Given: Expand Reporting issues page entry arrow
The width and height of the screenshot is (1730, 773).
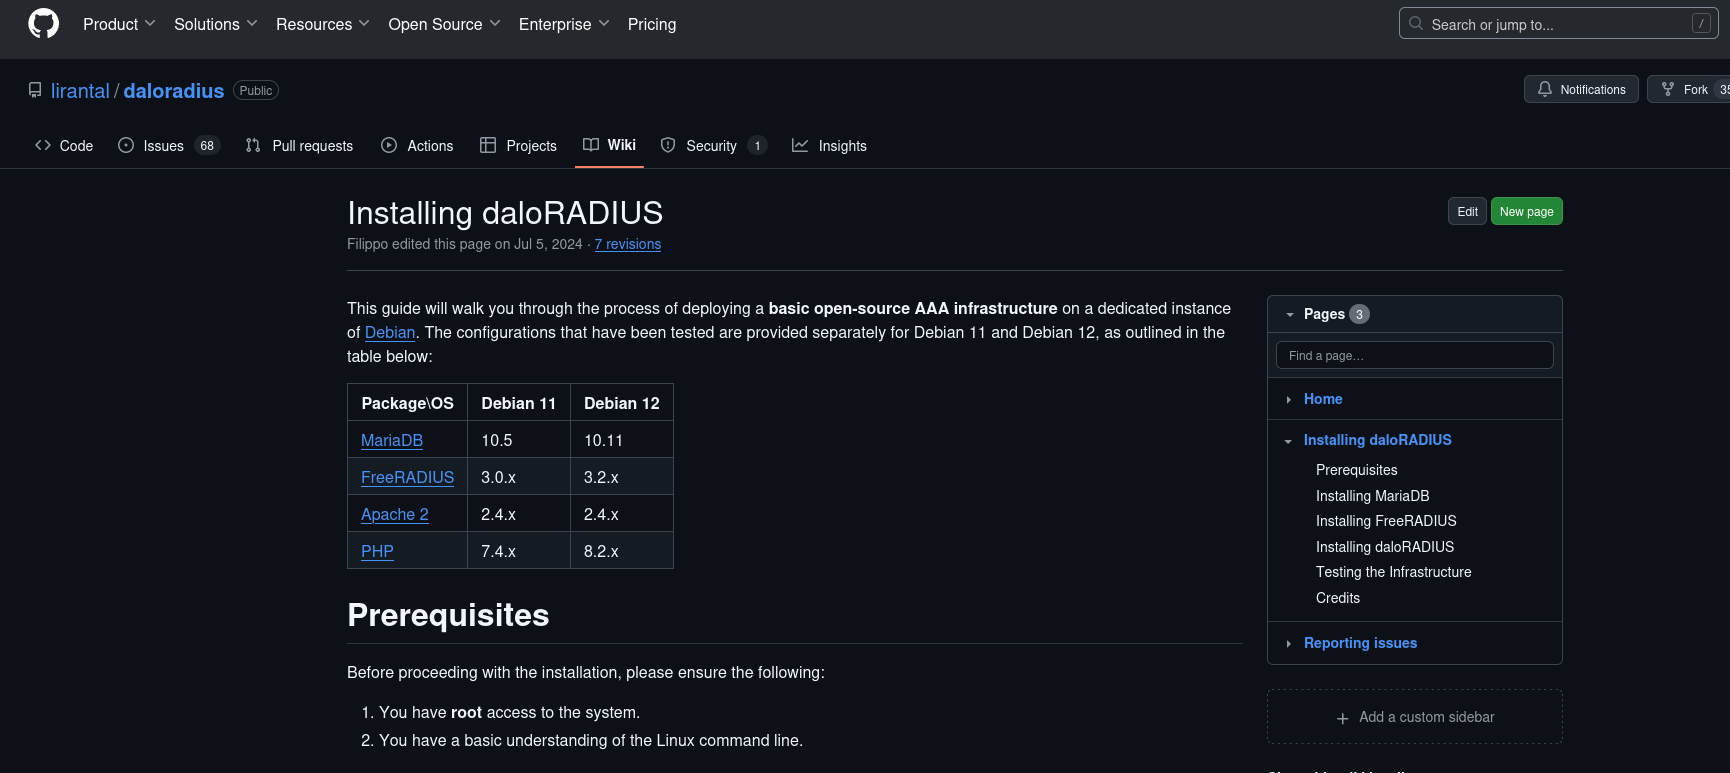Looking at the screenshot, I should point(1289,644).
